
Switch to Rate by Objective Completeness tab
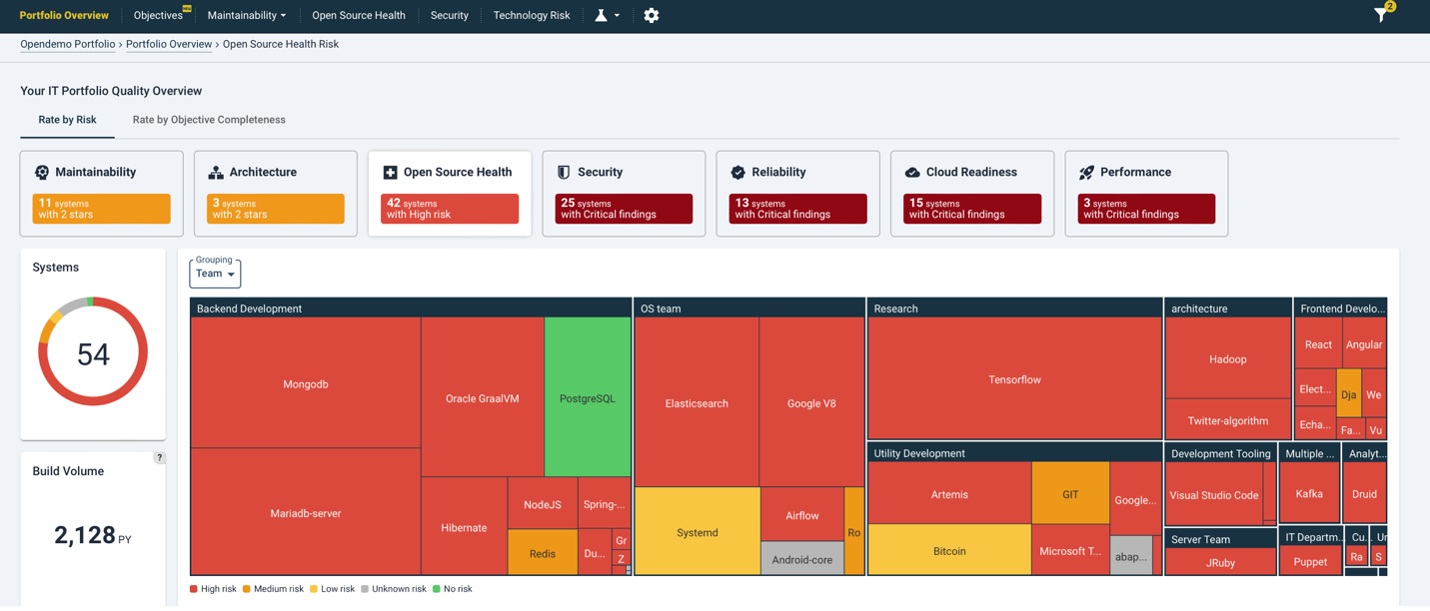point(209,120)
